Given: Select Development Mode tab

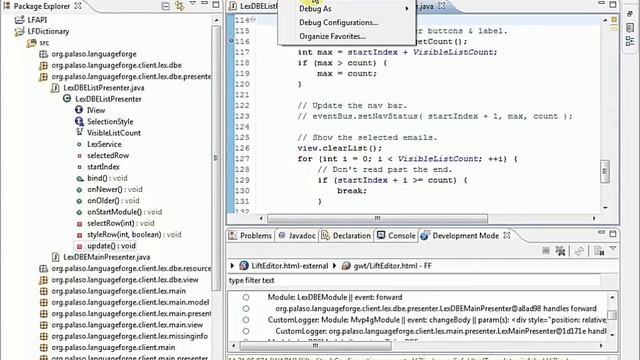Looking at the screenshot, I should click(x=460, y=236).
